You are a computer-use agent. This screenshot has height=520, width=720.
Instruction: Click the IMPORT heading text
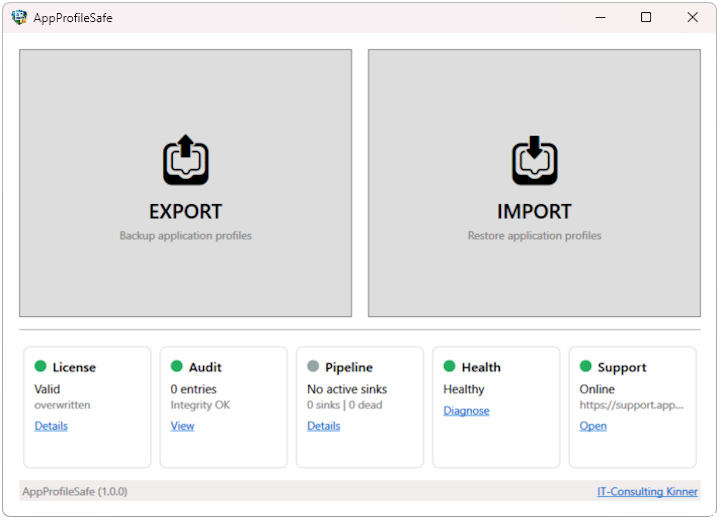tap(534, 212)
